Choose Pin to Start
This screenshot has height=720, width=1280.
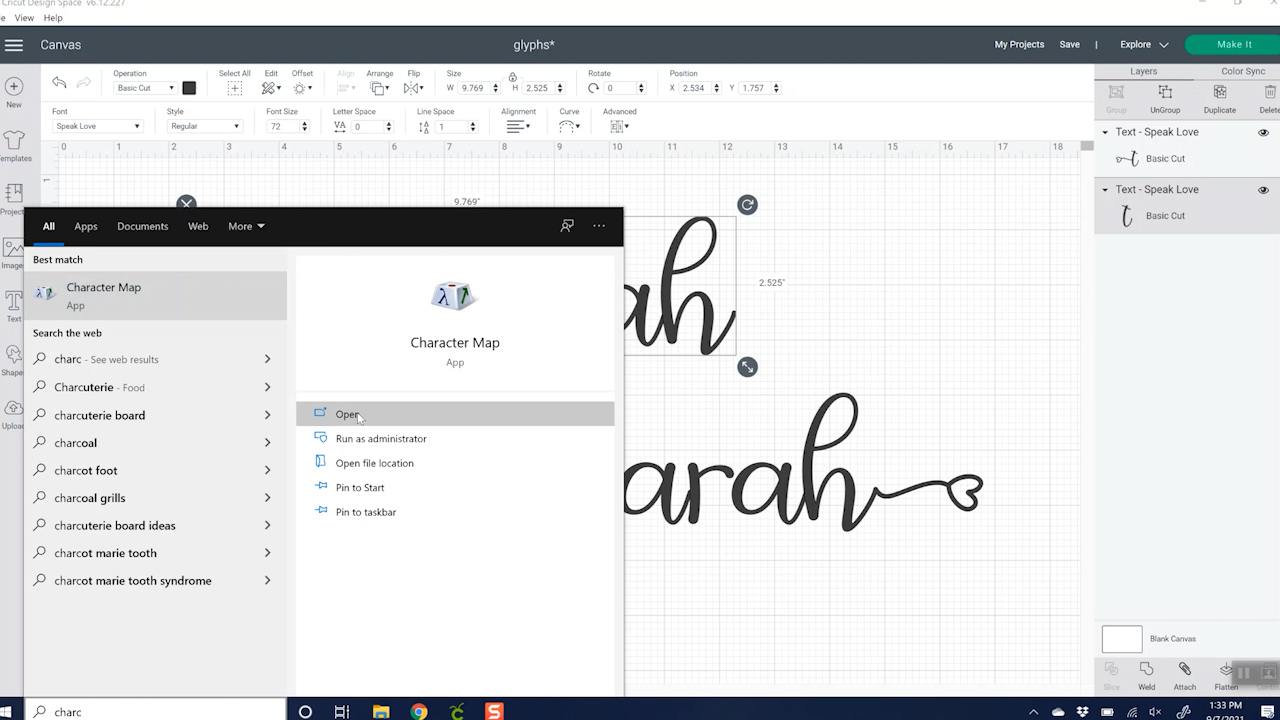(455, 487)
